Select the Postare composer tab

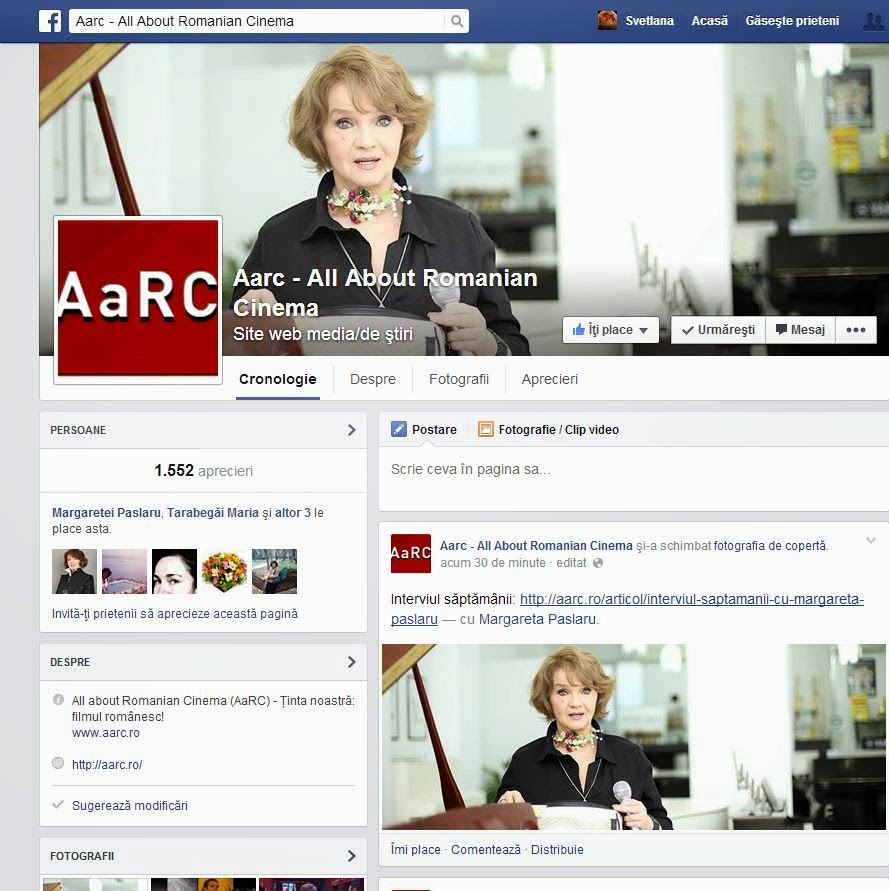pyautogui.click(x=424, y=430)
